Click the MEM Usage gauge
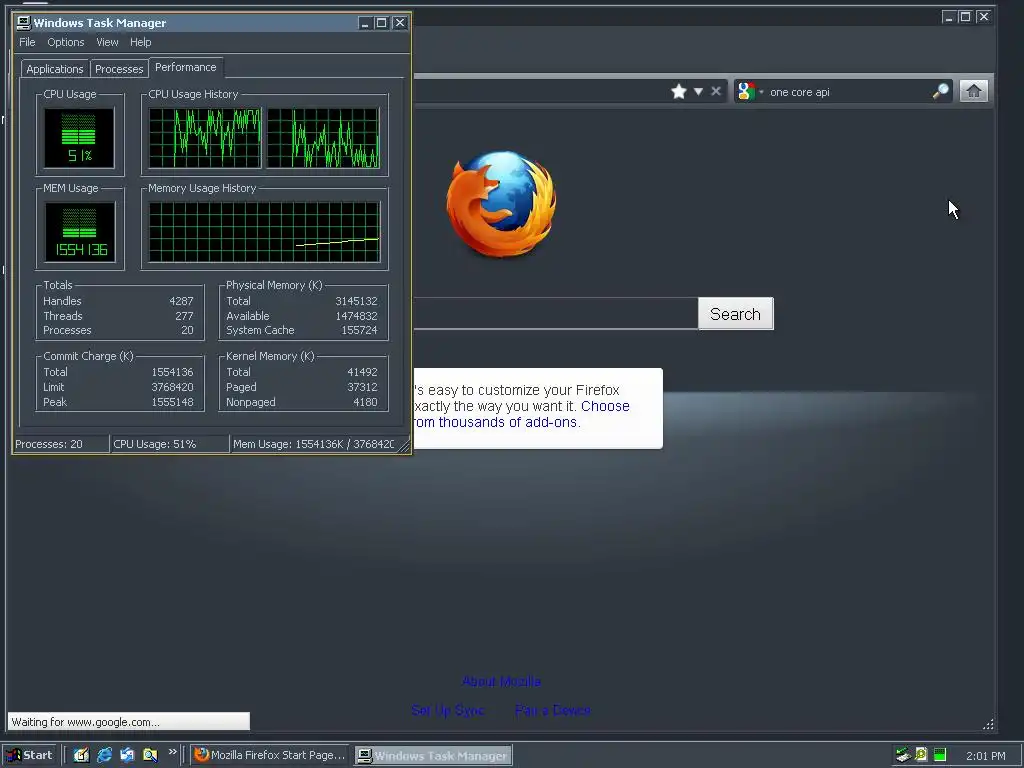1024x768 pixels. 79,232
